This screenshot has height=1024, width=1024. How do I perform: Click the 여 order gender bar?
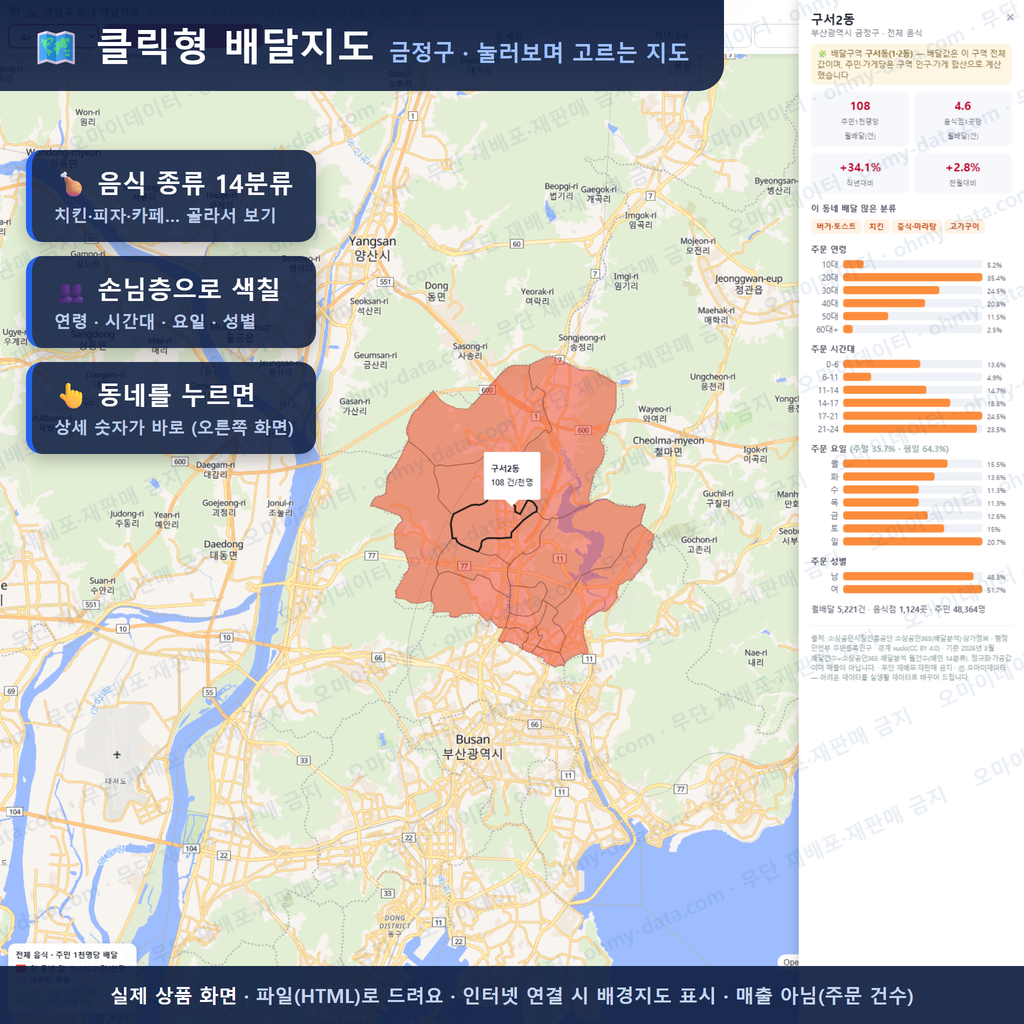coord(912,590)
